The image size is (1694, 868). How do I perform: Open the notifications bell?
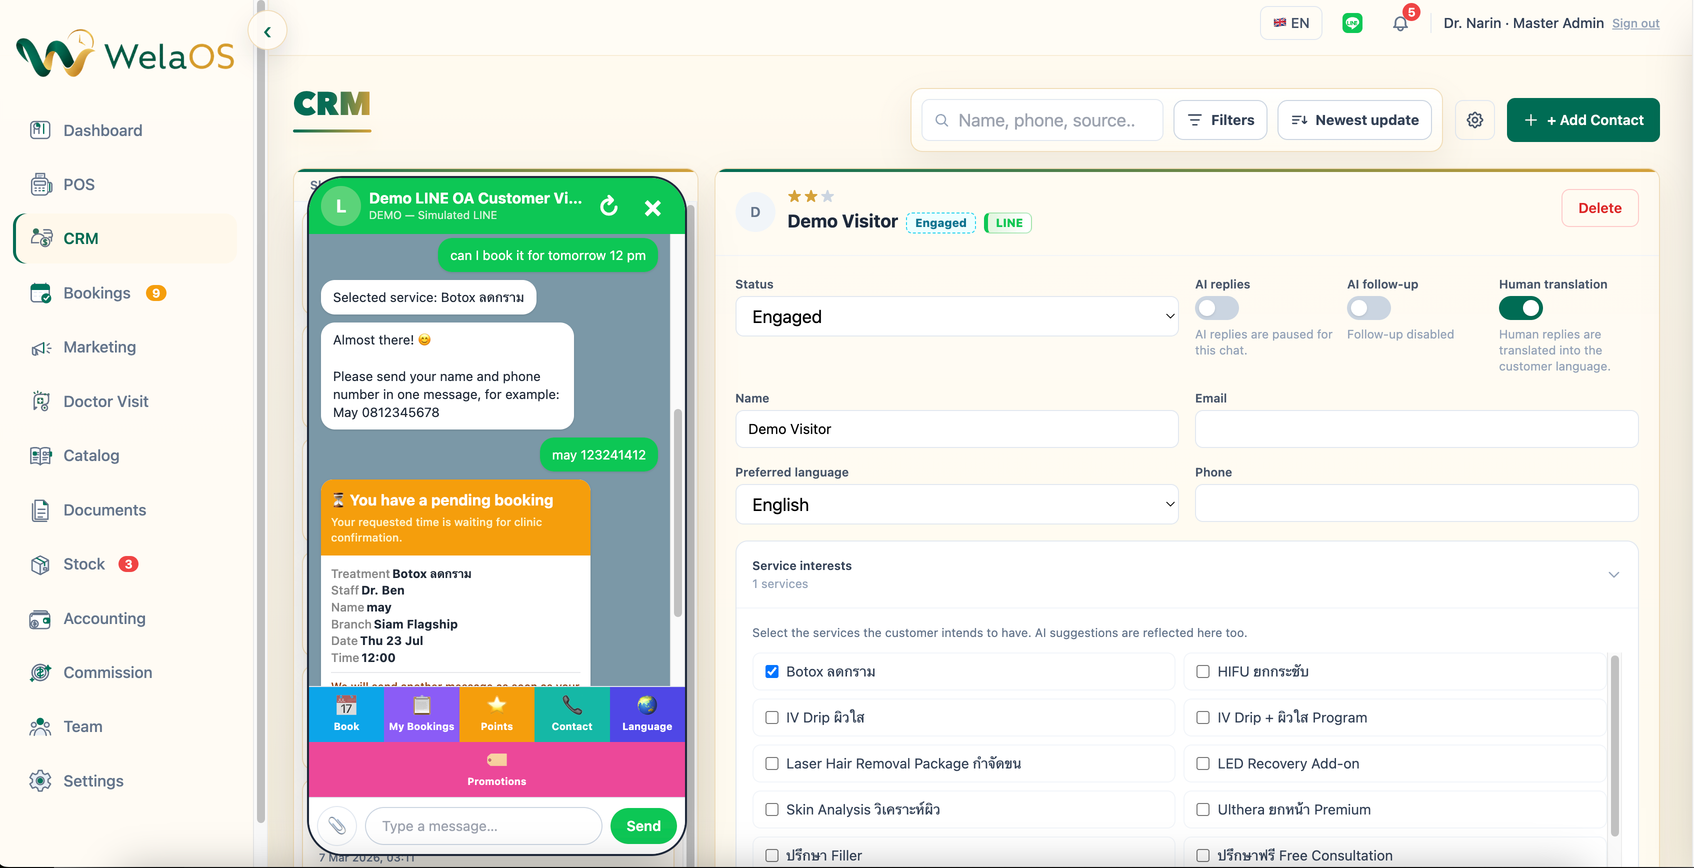(x=1400, y=23)
